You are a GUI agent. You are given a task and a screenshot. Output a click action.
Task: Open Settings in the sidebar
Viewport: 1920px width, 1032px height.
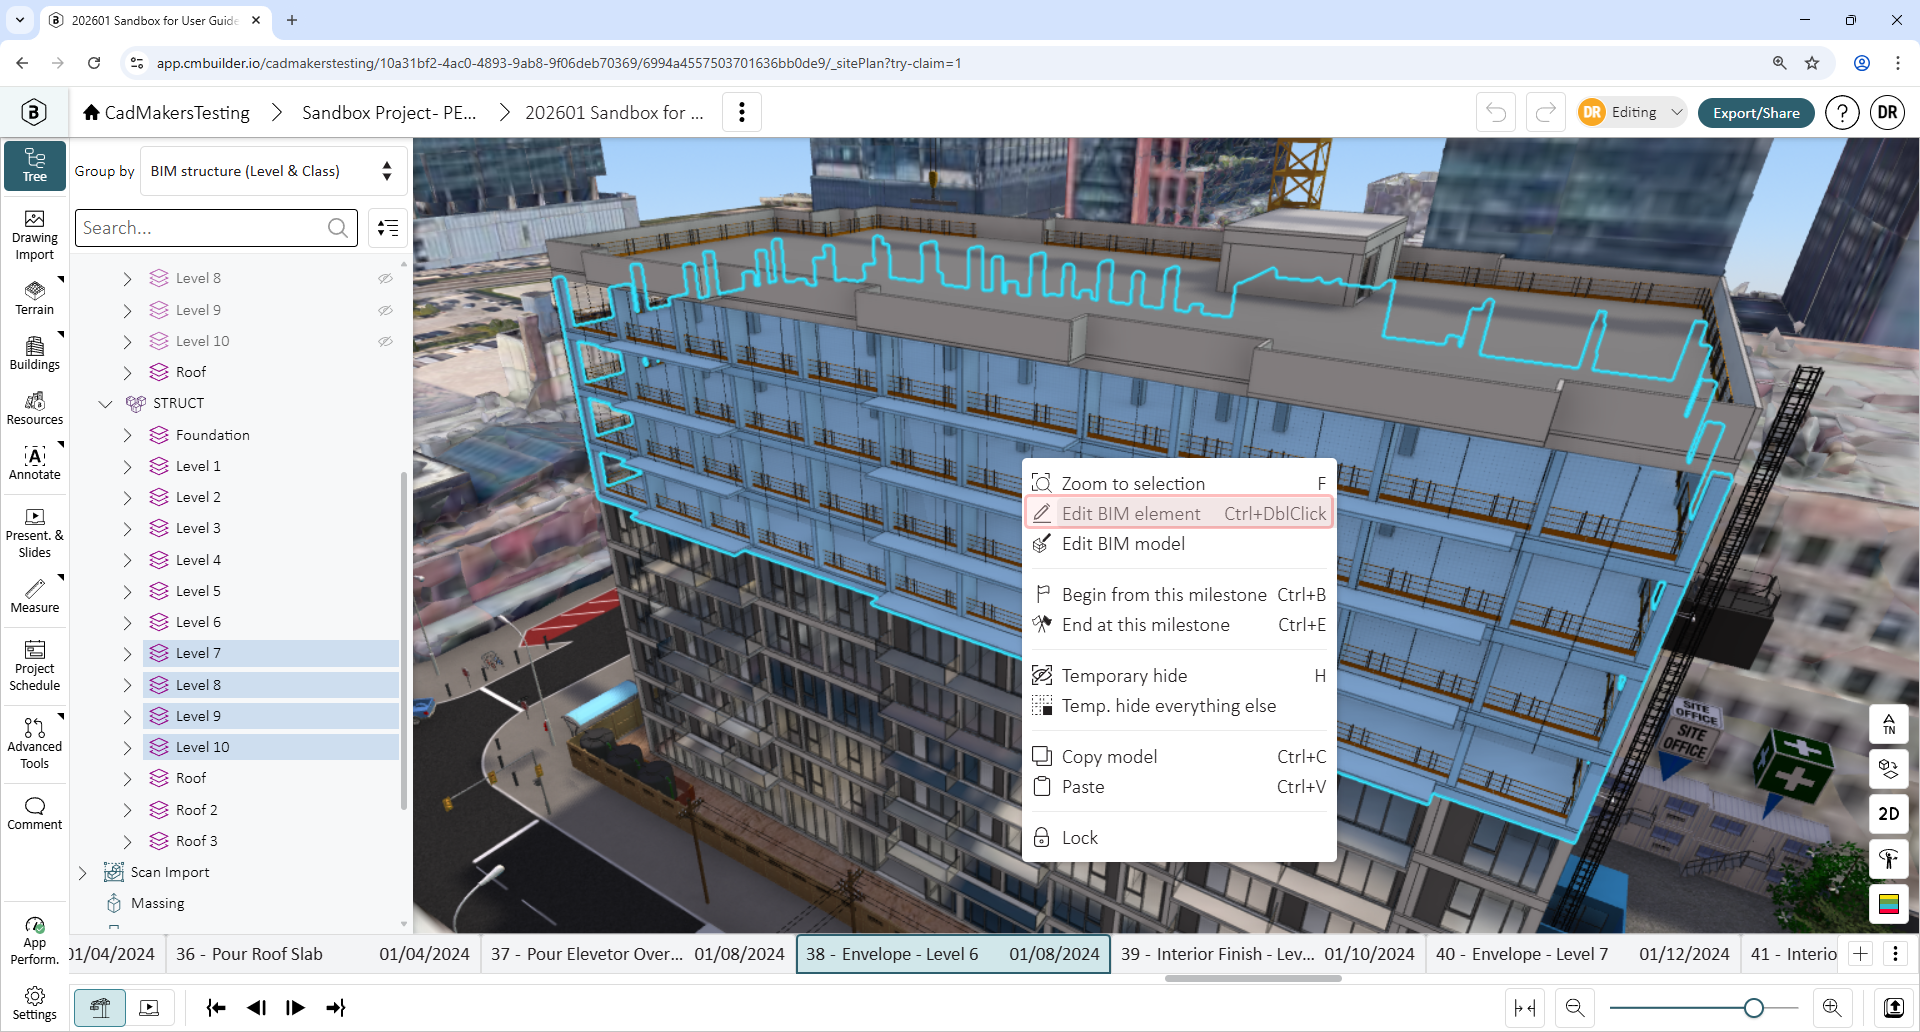click(x=35, y=1003)
